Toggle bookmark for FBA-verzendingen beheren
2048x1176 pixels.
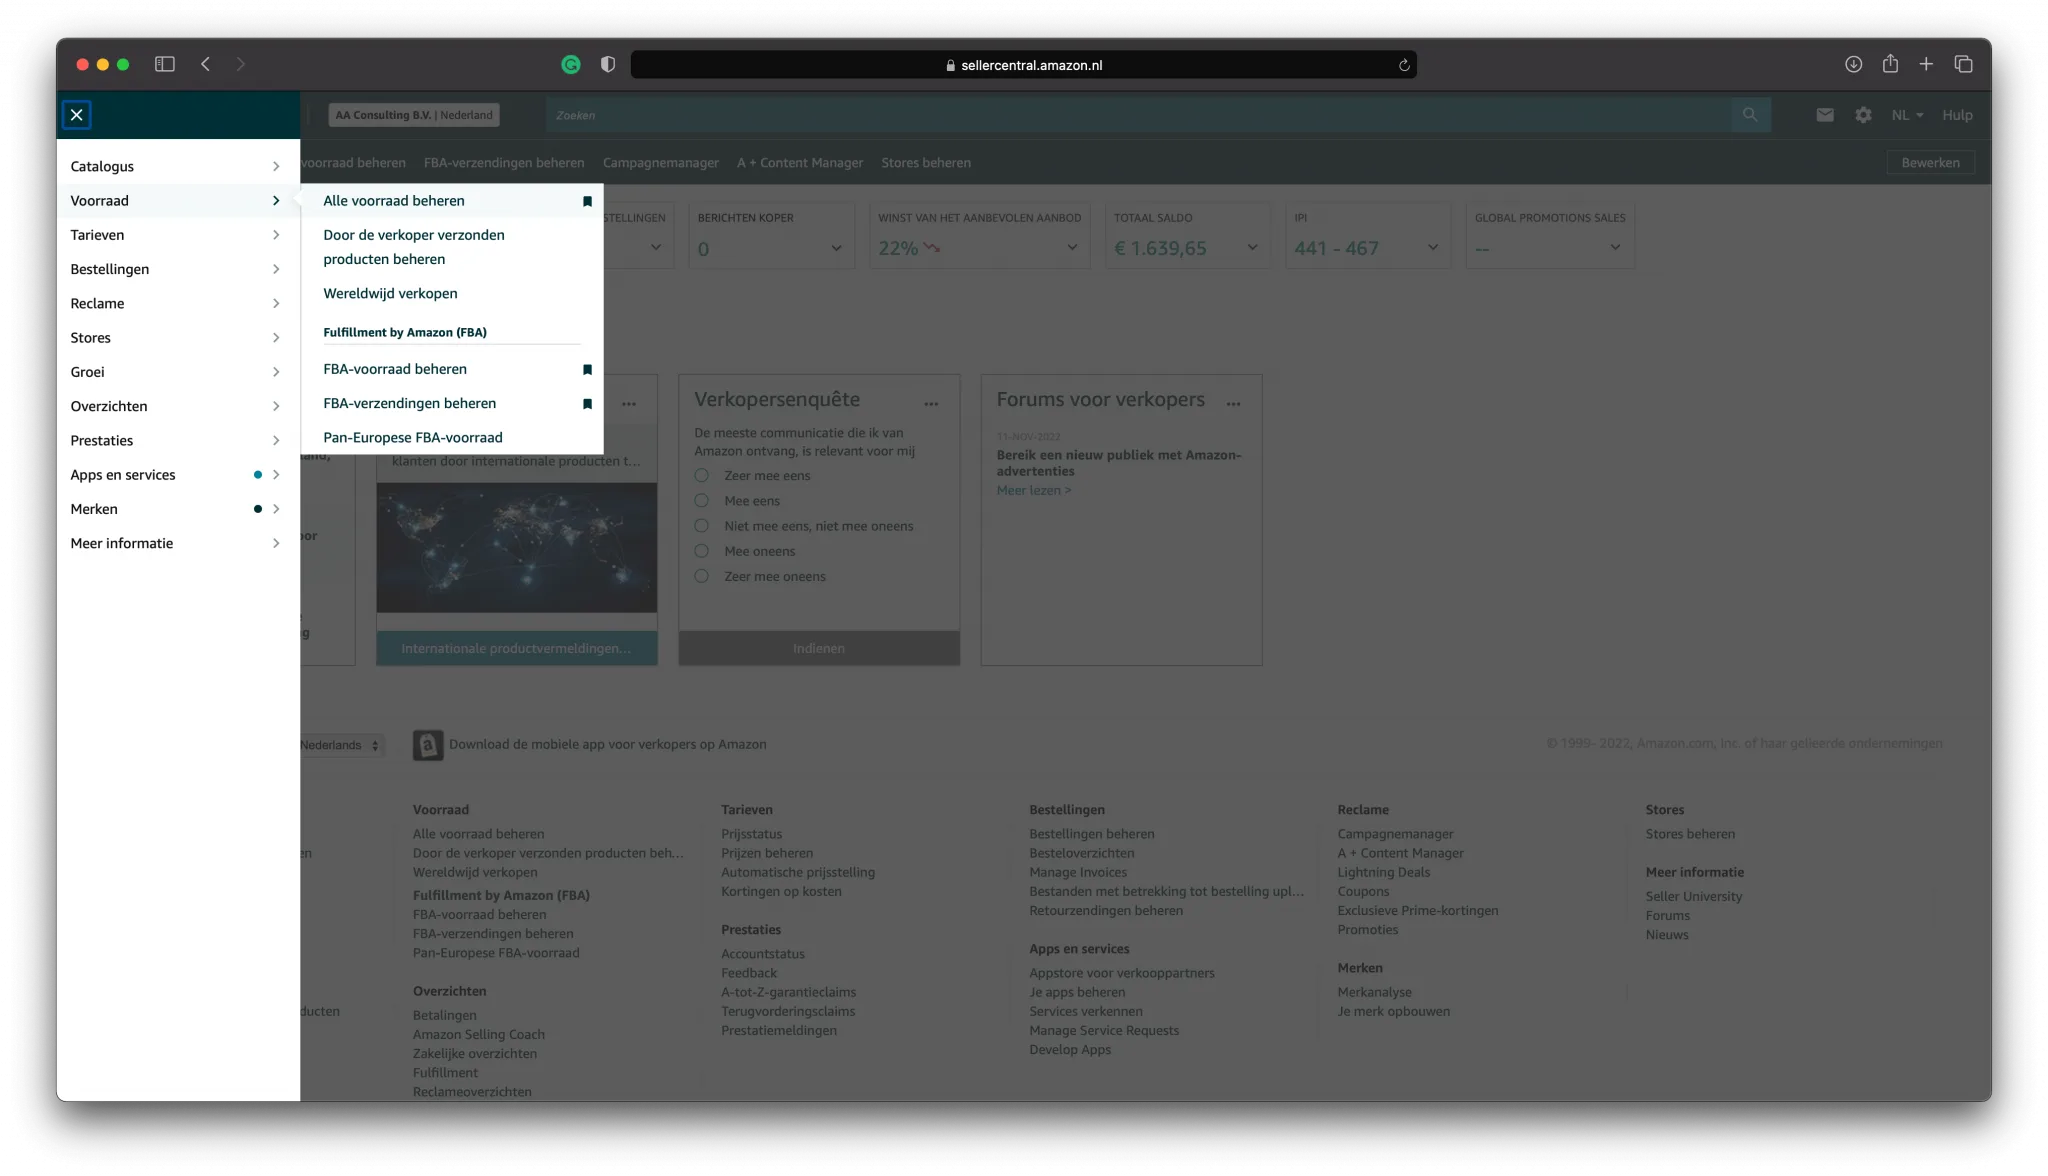pos(587,404)
